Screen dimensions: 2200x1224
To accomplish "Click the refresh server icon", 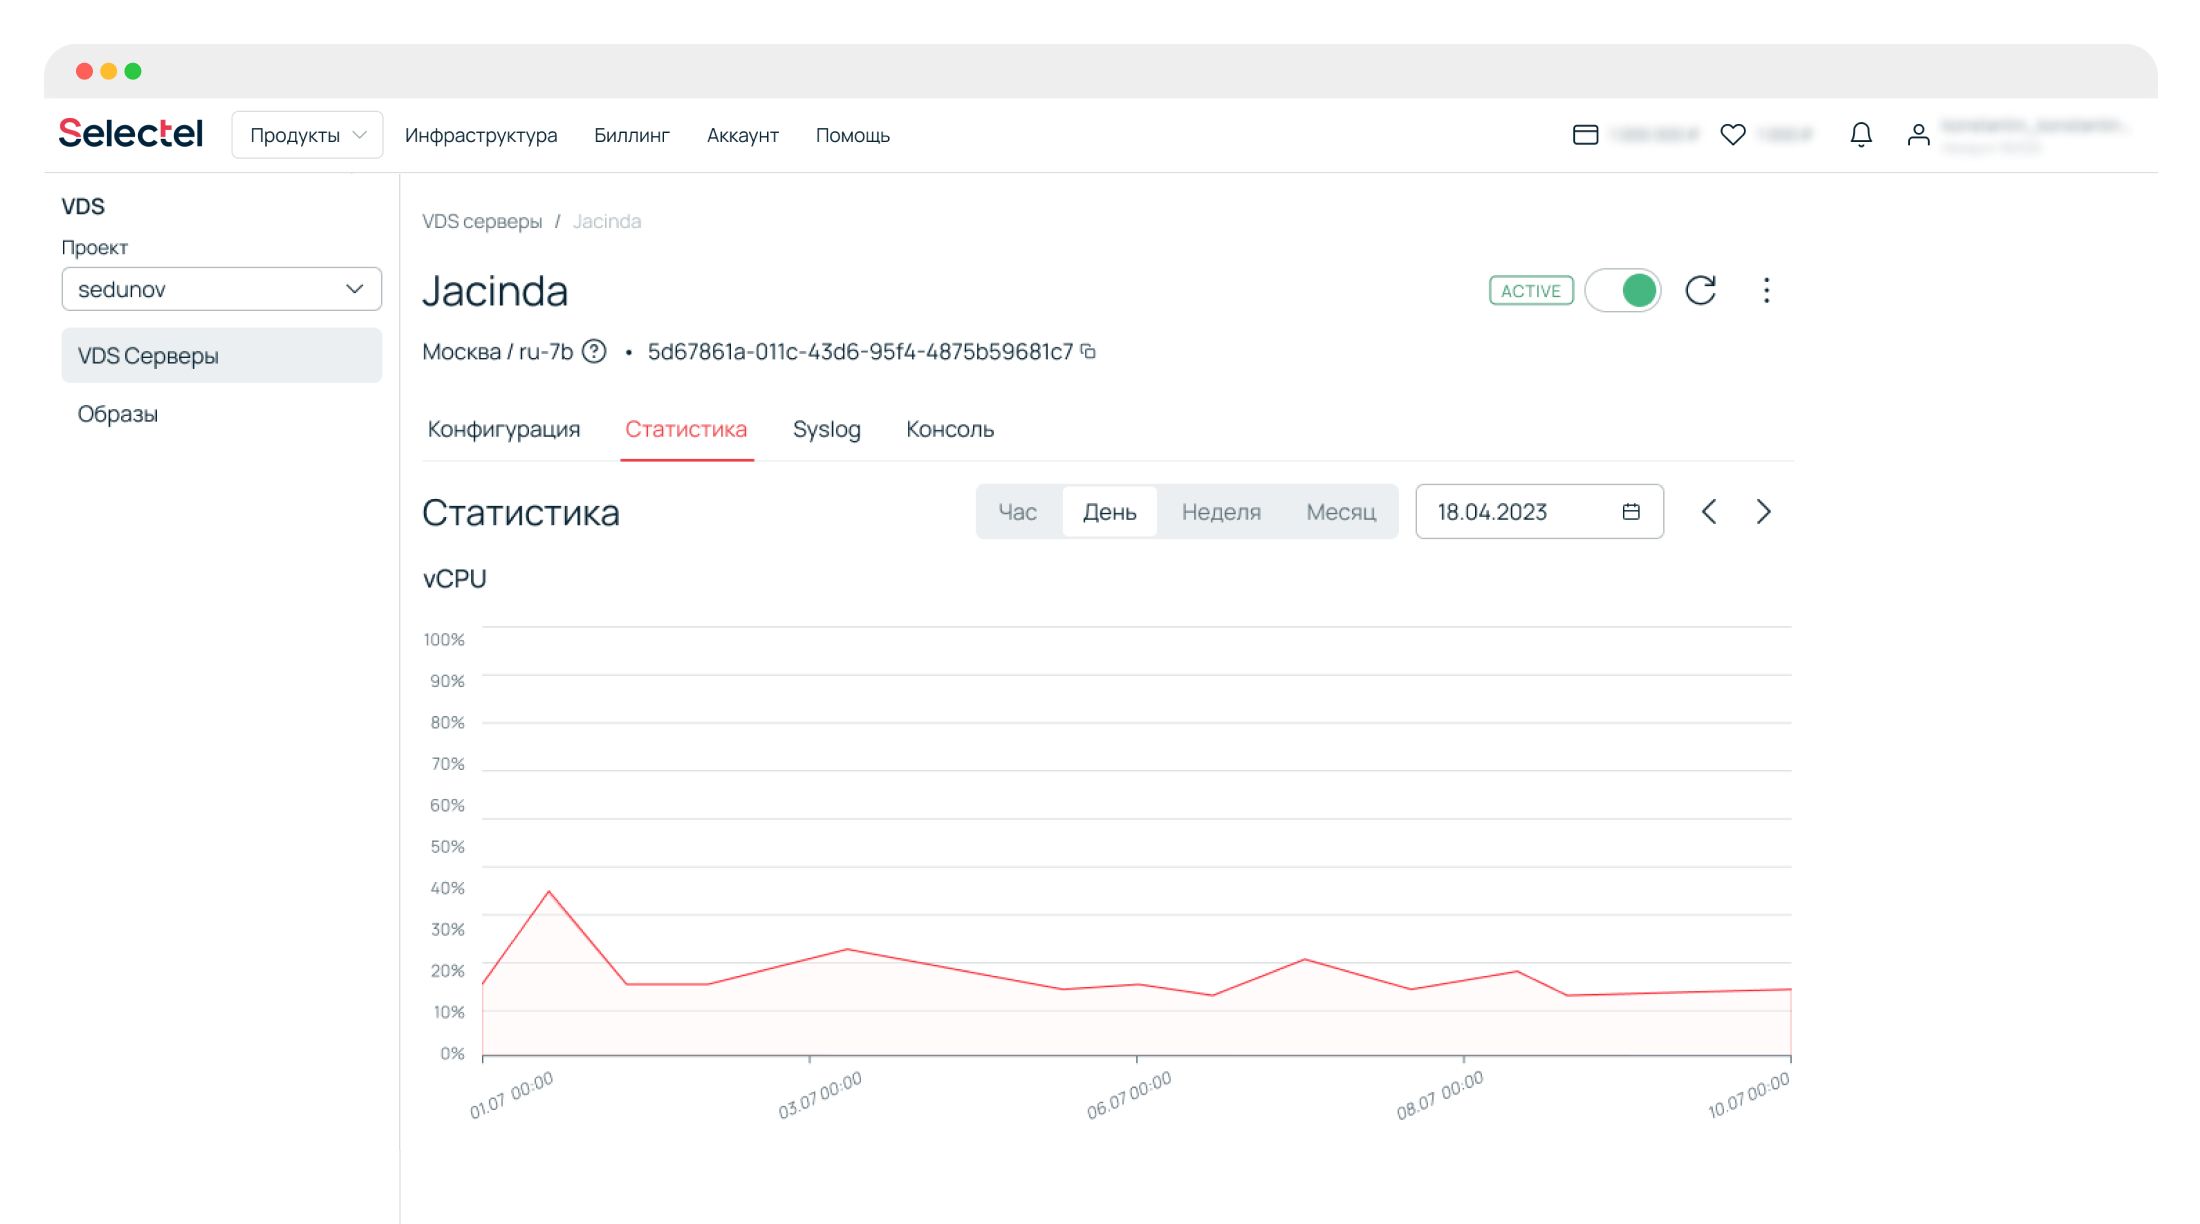I will (x=1700, y=291).
